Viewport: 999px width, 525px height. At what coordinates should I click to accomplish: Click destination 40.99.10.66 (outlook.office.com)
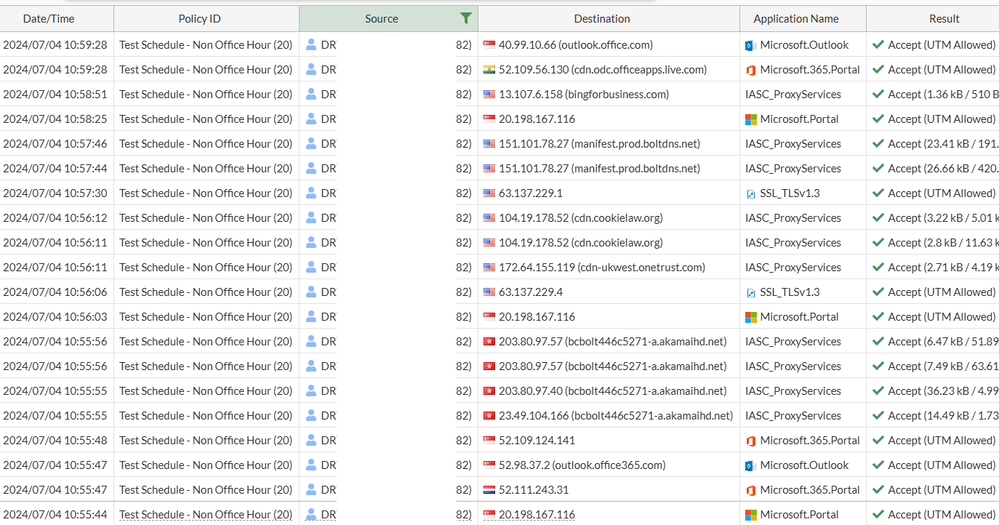(x=575, y=45)
